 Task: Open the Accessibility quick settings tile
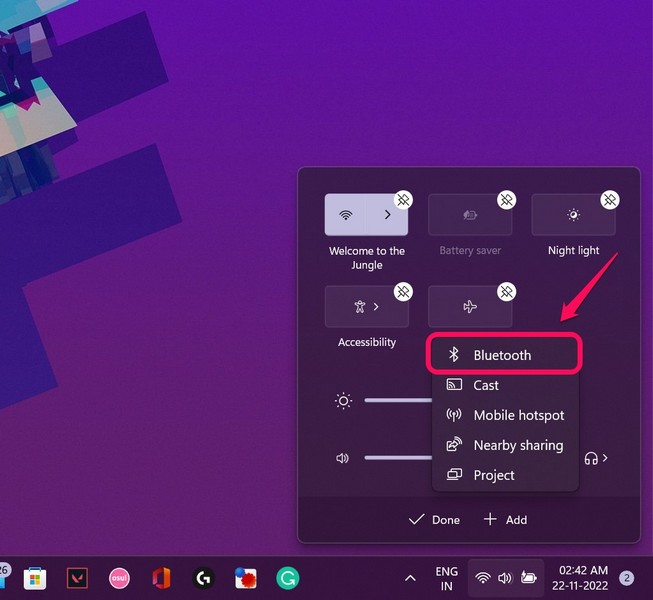tap(366, 307)
